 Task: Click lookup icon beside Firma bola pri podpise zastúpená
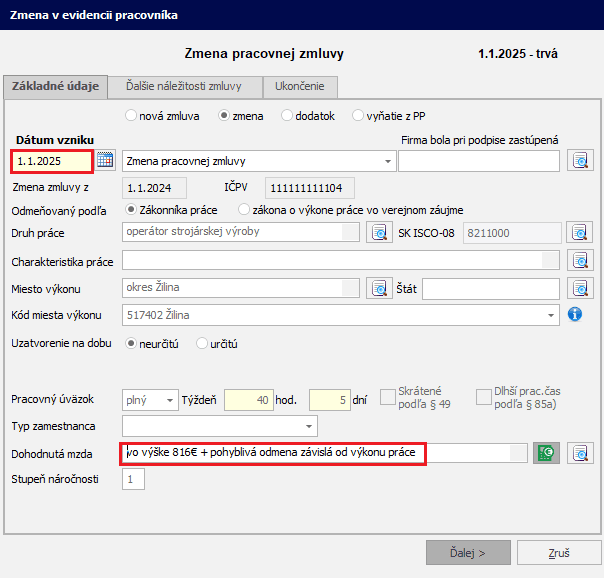coord(580,160)
